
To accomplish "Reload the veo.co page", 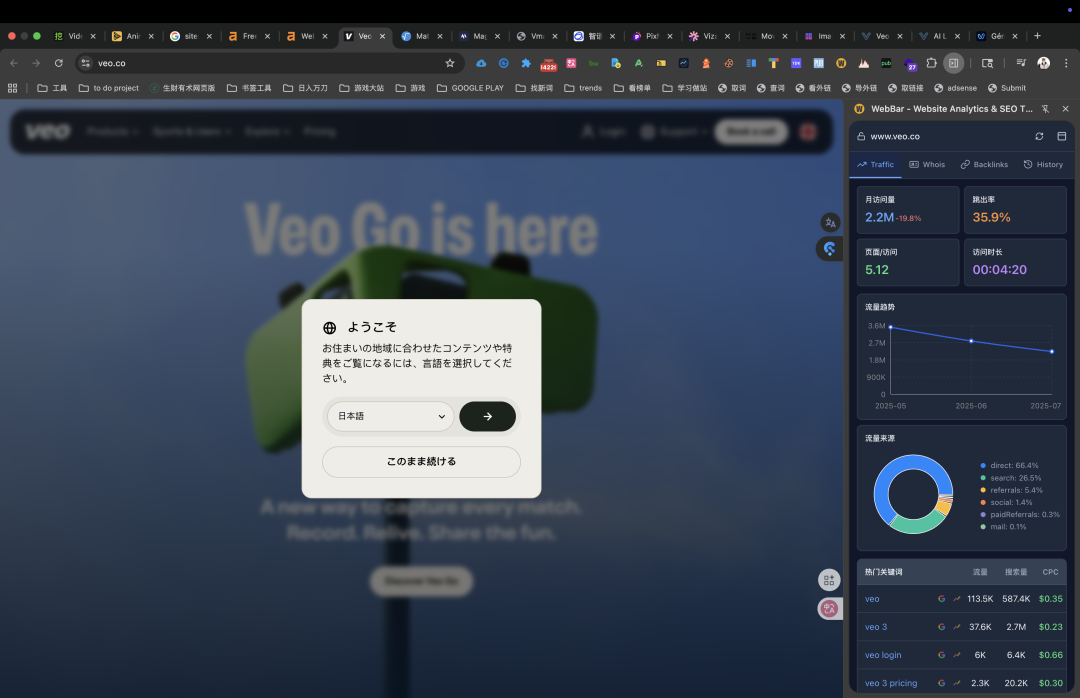I will [59, 63].
